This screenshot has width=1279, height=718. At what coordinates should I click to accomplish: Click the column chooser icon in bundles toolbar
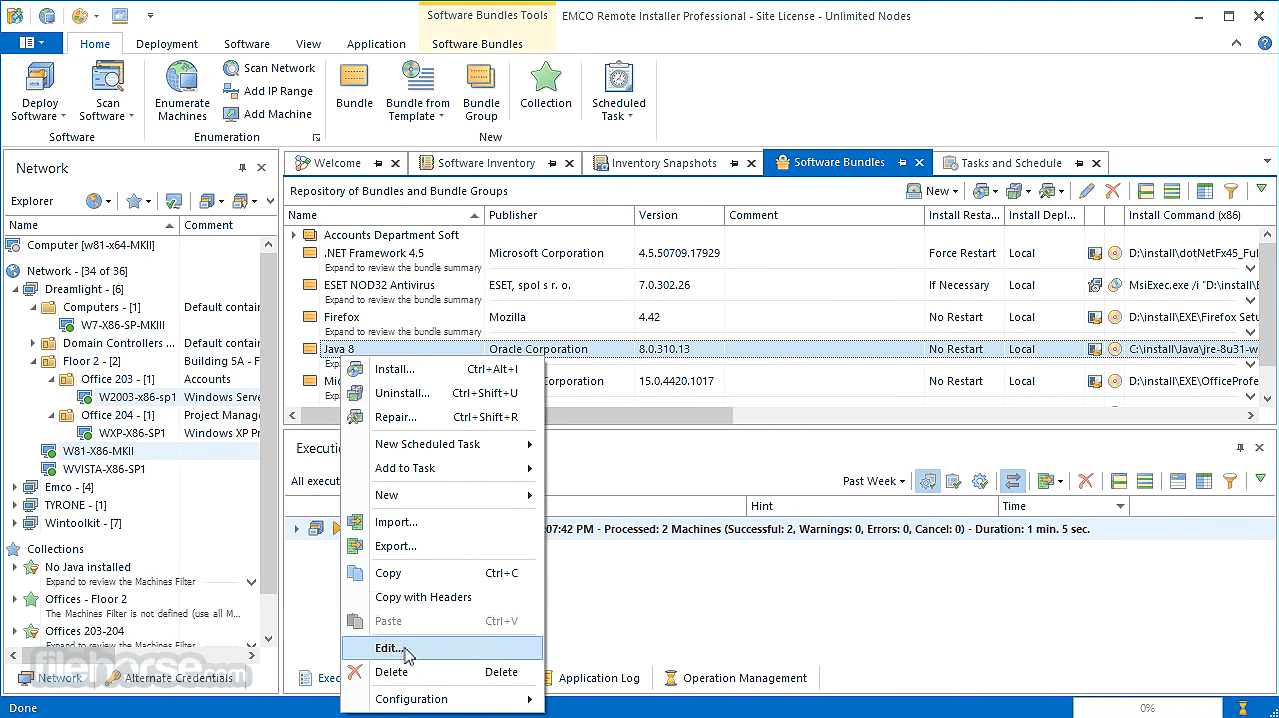click(1205, 191)
